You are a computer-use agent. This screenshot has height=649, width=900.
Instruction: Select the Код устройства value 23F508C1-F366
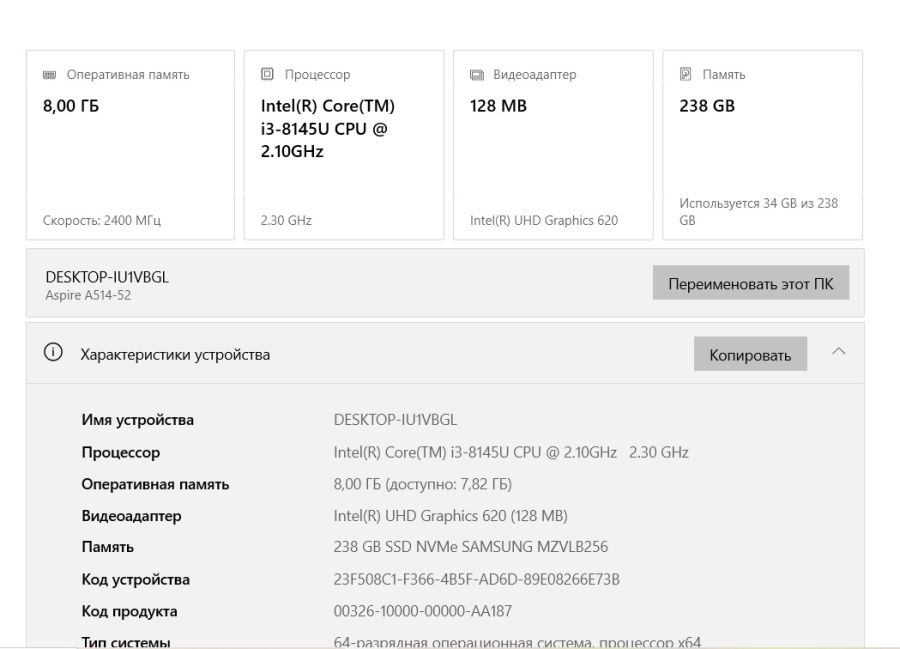click(x=476, y=580)
